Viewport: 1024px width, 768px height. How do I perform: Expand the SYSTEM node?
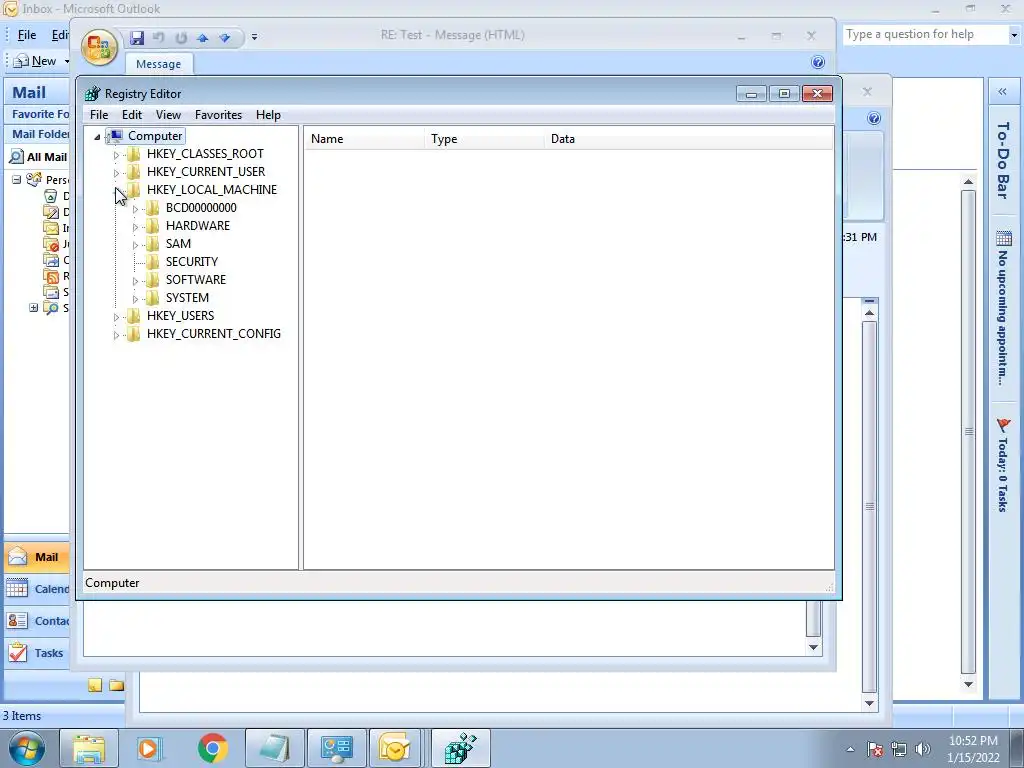click(x=135, y=299)
